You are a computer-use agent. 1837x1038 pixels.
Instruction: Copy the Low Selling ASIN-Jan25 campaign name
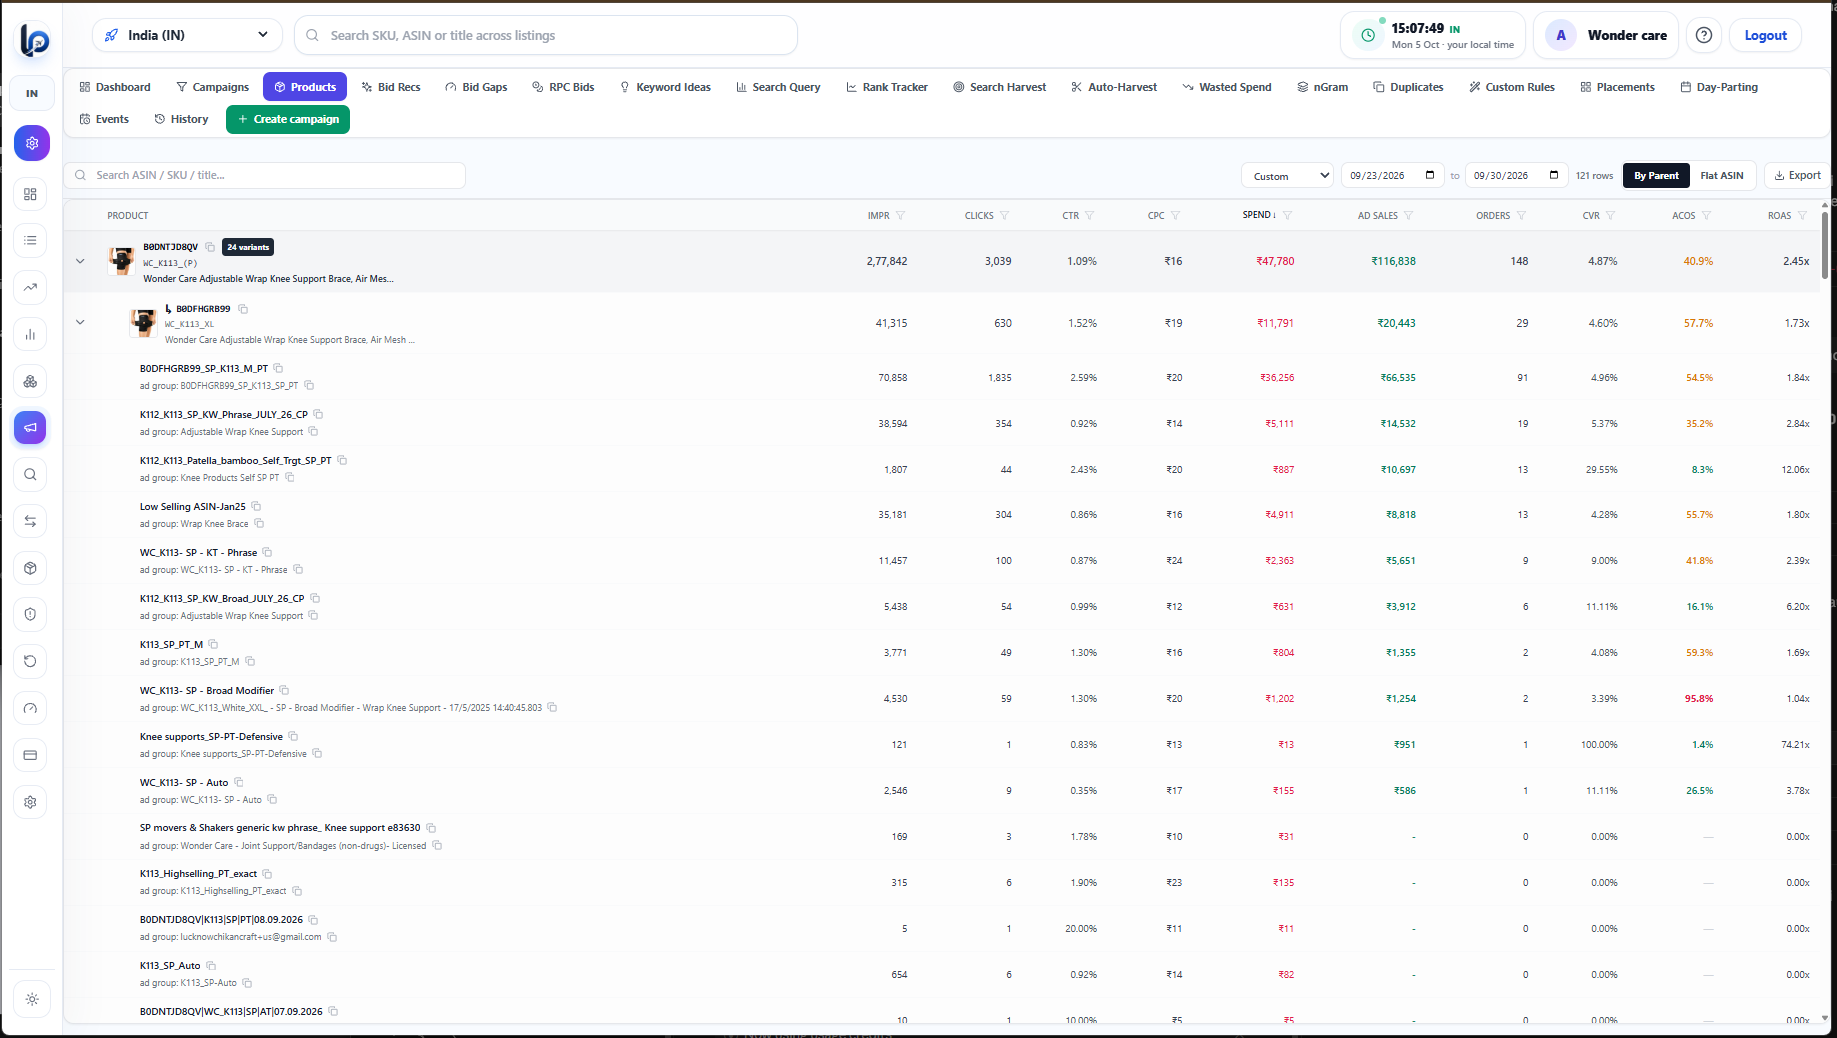click(256, 506)
